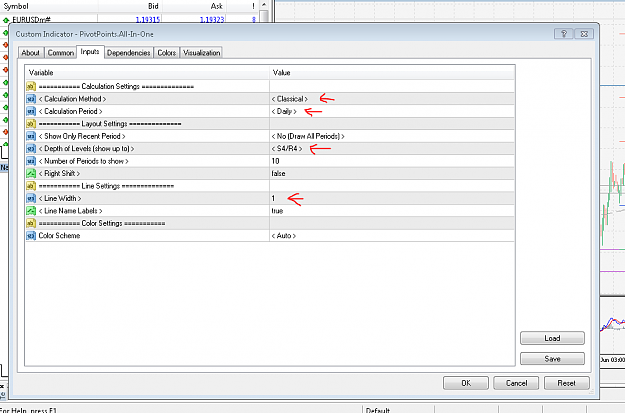Image resolution: width=625 pixels, height=413 pixels.
Task: Toggle the Line Name Labels true value
Action: pos(277,210)
